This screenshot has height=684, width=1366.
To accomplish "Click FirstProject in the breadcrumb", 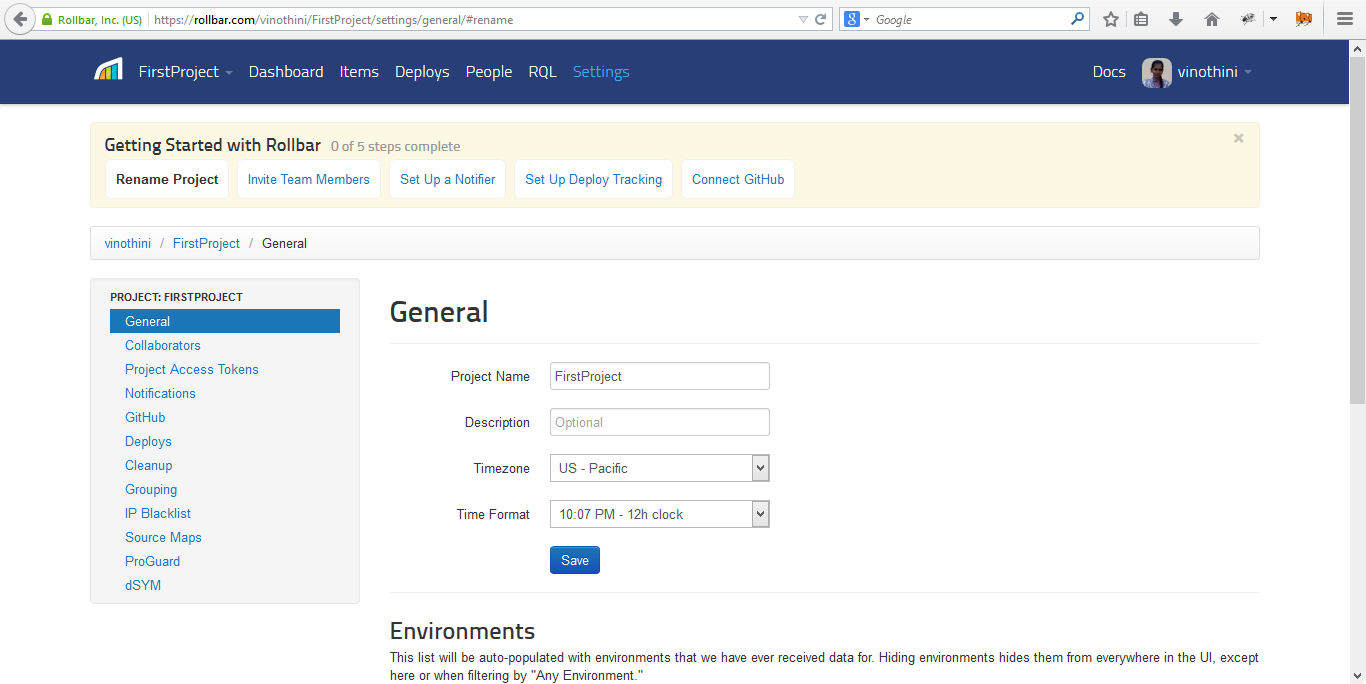I will click(206, 243).
